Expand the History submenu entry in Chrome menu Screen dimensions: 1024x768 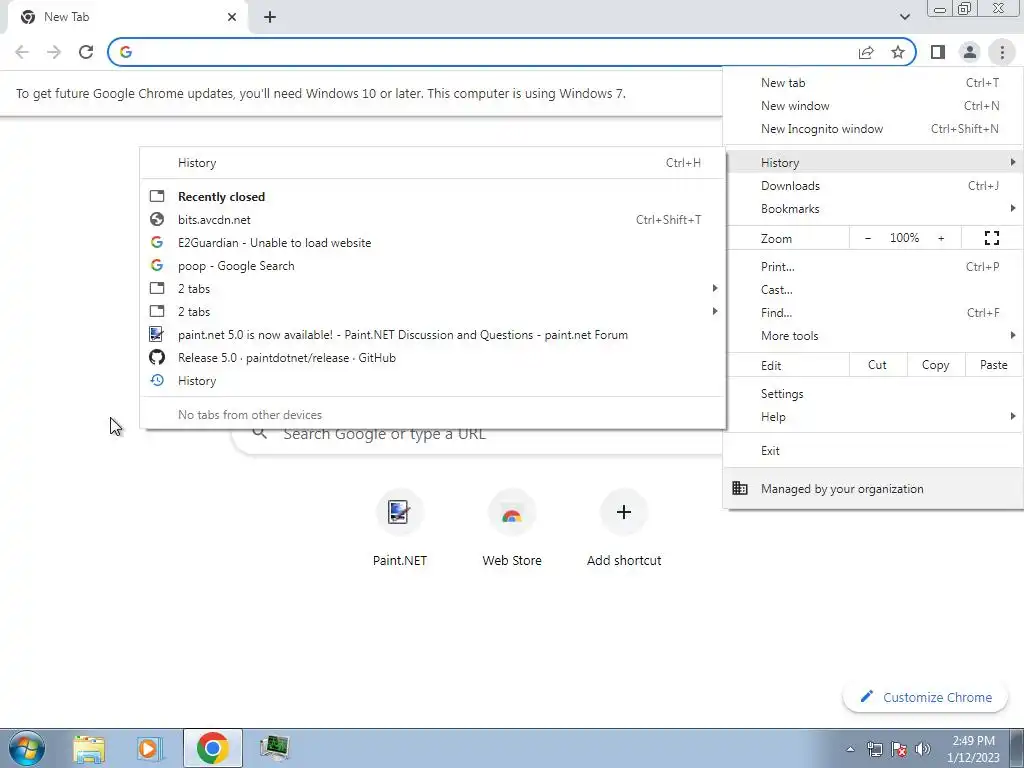coord(873,162)
